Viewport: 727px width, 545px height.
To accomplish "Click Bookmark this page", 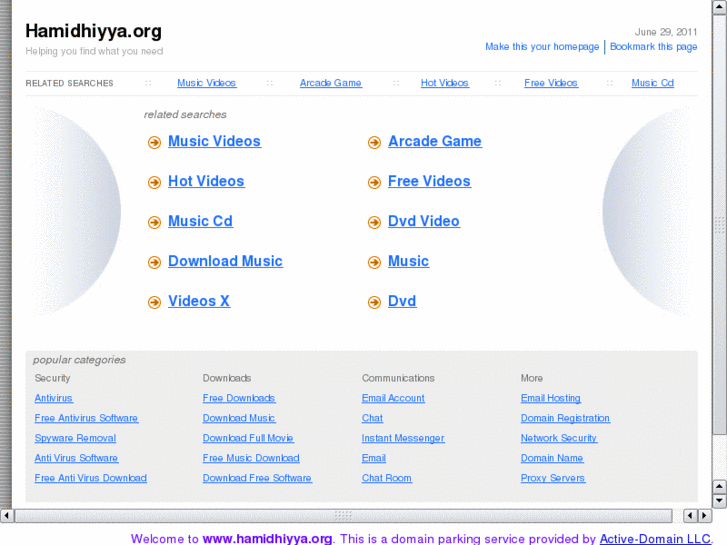I will click(653, 46).
